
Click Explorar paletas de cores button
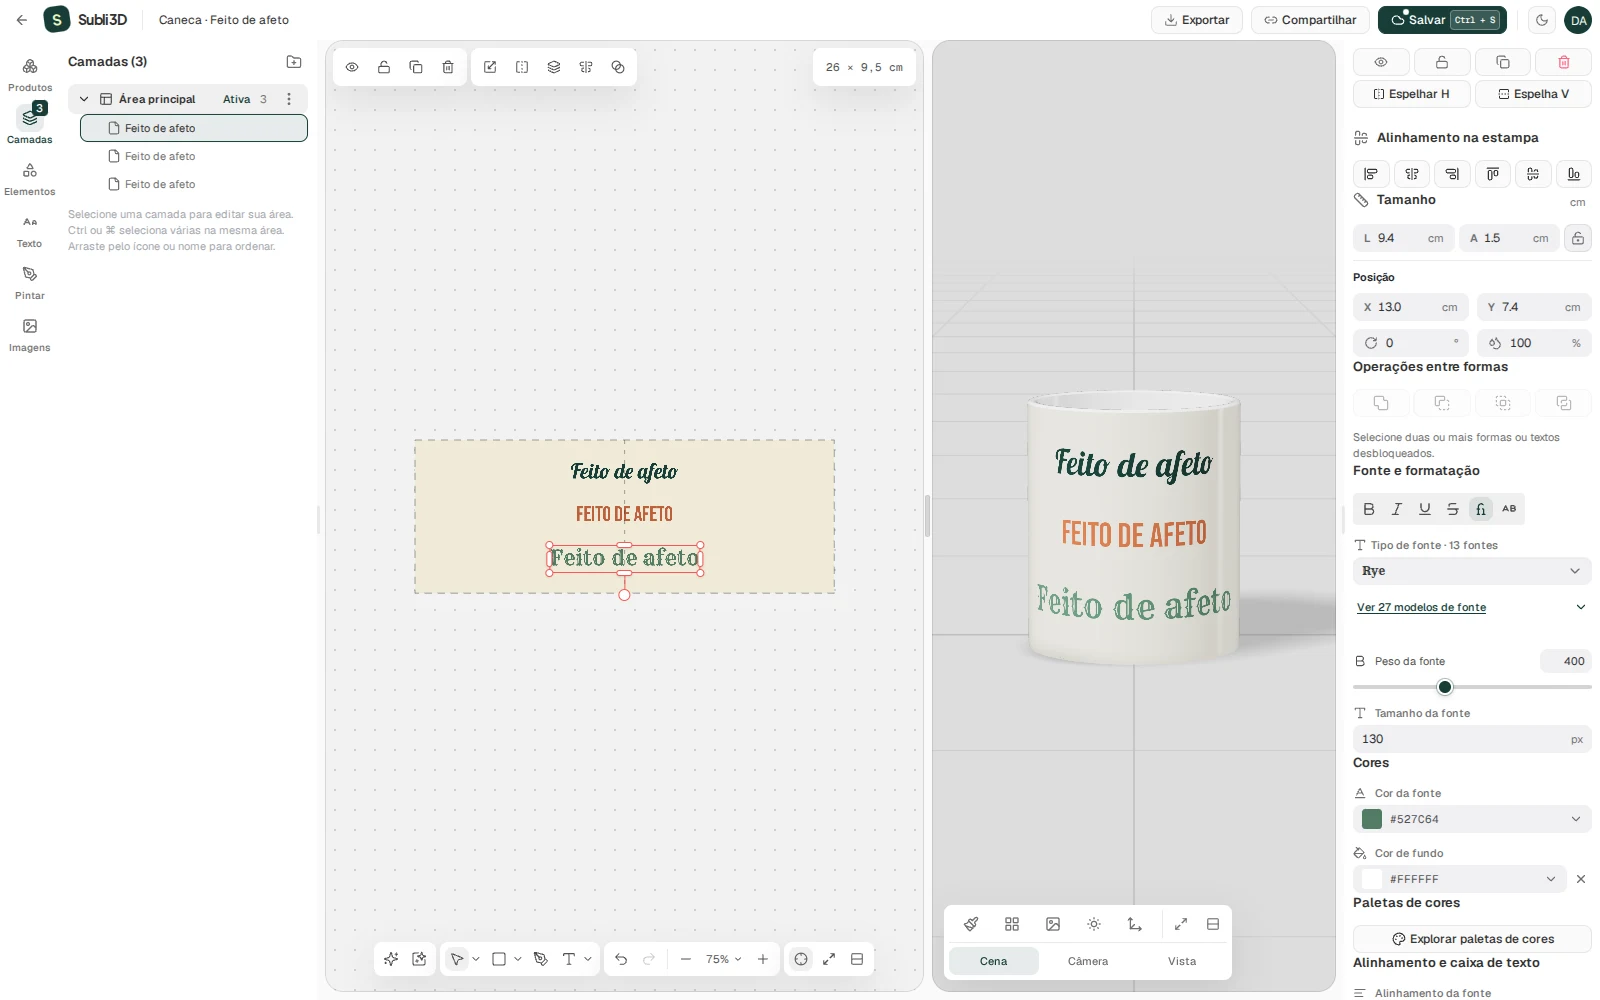[x=1472, y=939]
